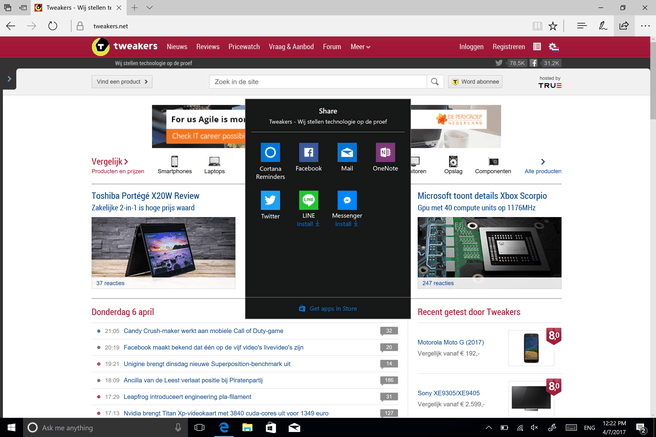Open the Componenten category
This screenshot has width=656, height=437.
493,165
